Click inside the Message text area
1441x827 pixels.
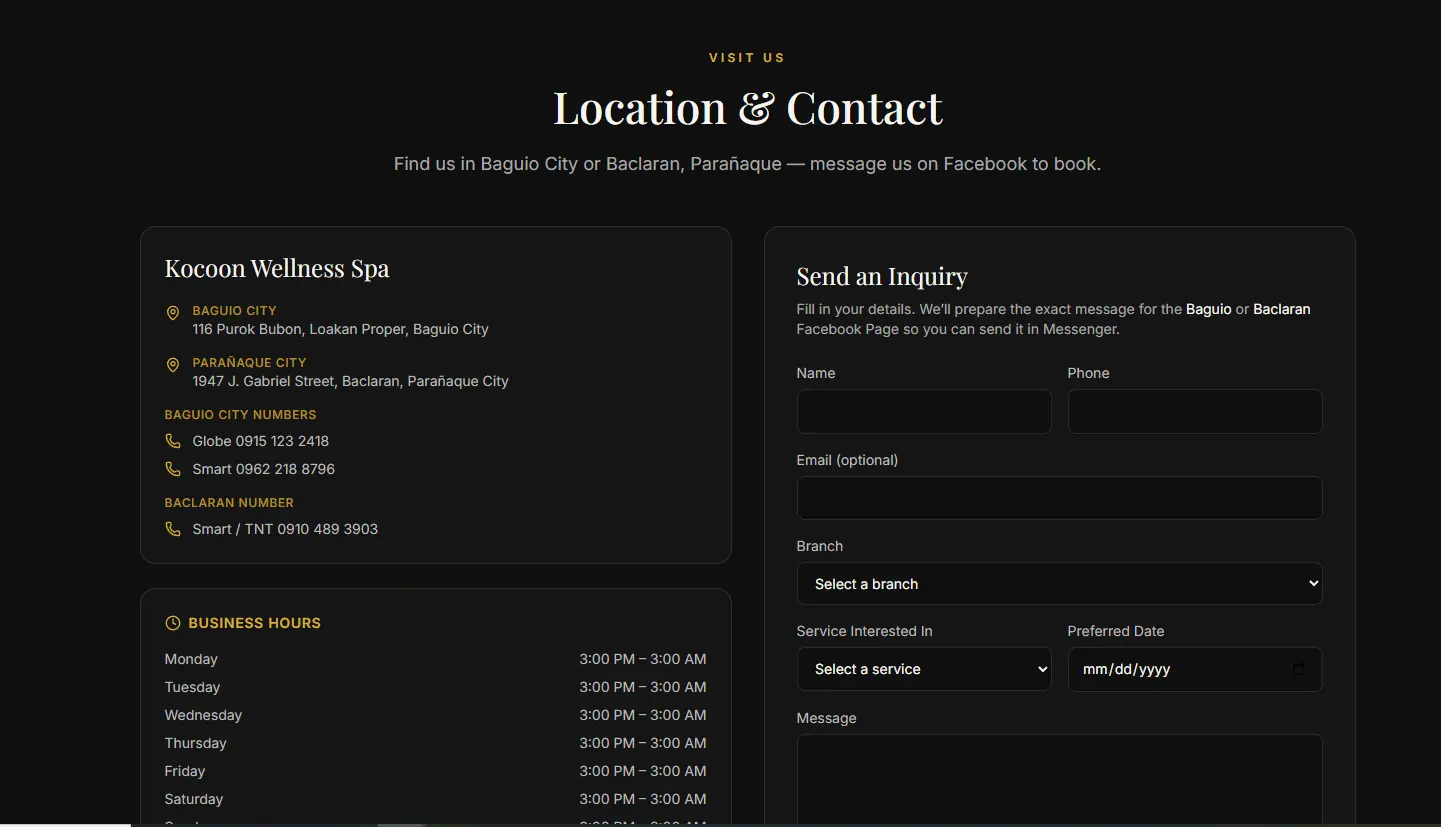[1059, 781]
